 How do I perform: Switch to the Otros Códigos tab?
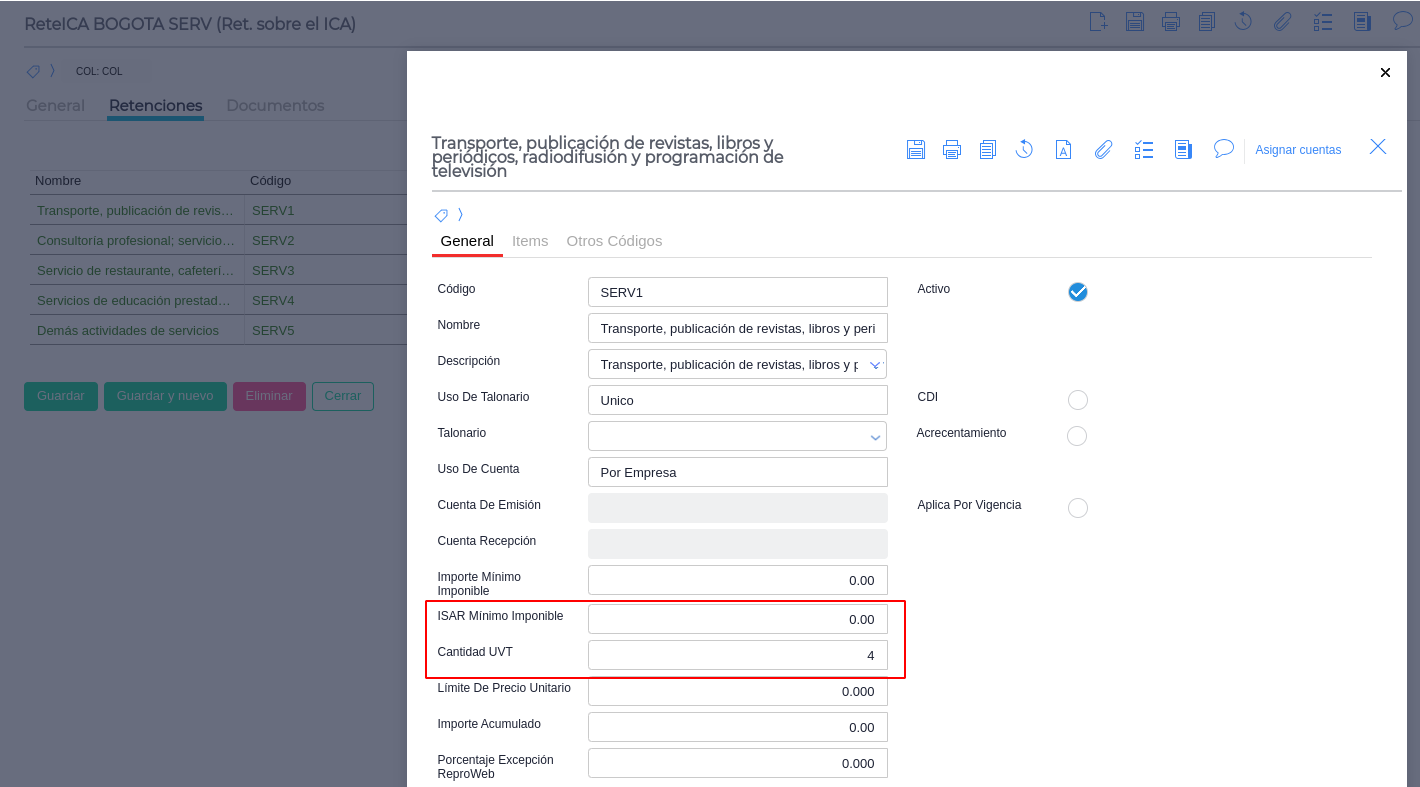[x=614, y=241]
